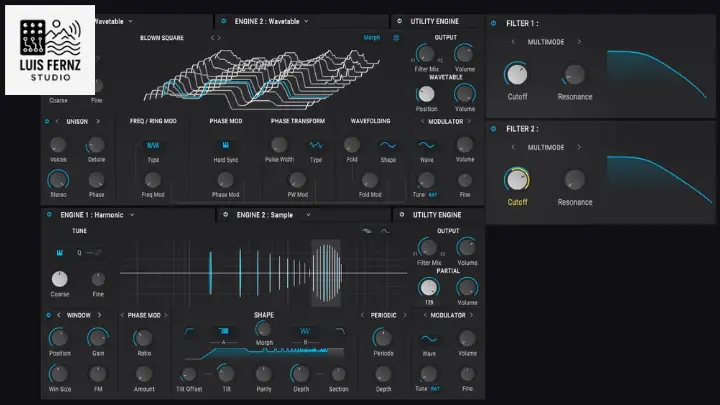Click previous filter type arrow in FILTER 2

(513, 147)
